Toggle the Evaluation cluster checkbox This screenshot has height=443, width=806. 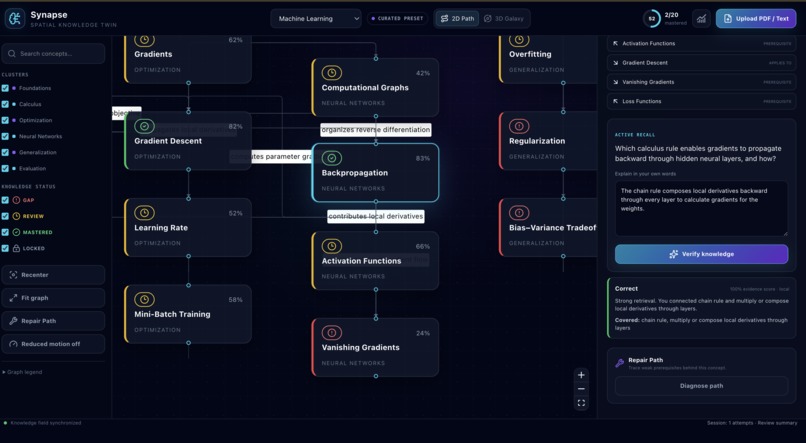[x=5, y=168]
